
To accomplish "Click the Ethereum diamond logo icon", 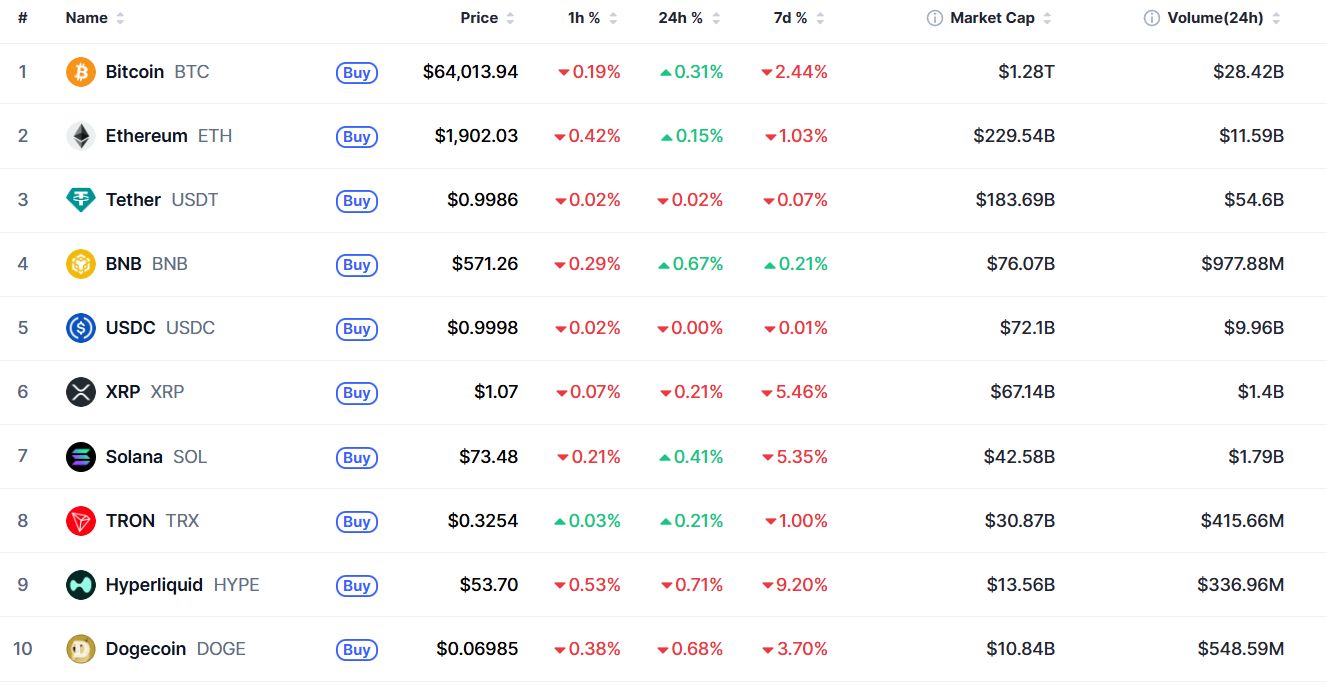I will point(81,136).
